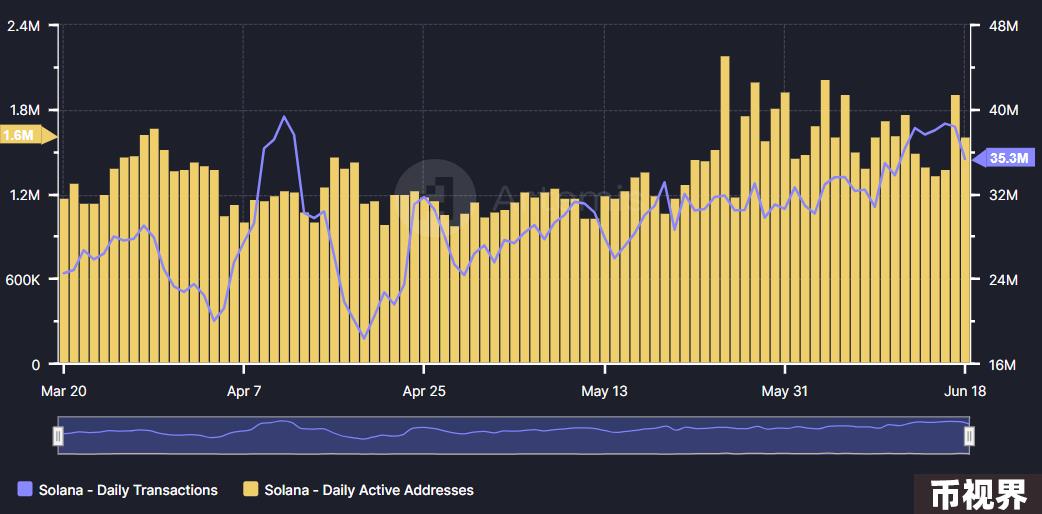The image size is (1042, 514).
Task: Click the 1.2M left axis label
Action: pyautogui.click(x=24, y=195)
